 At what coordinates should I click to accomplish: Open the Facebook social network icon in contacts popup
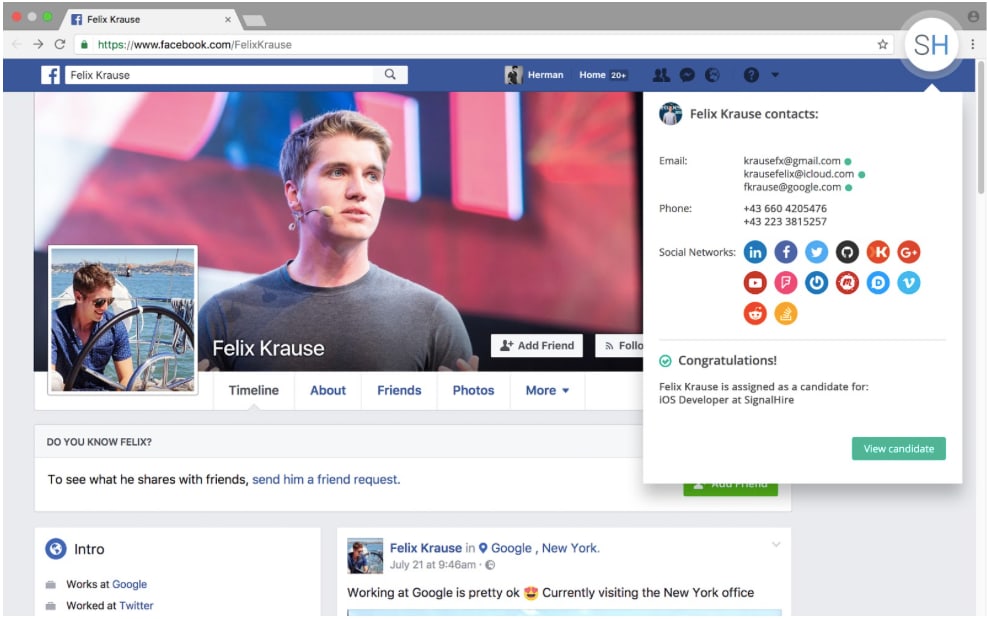pyautogui.click(x=786, y=252)
